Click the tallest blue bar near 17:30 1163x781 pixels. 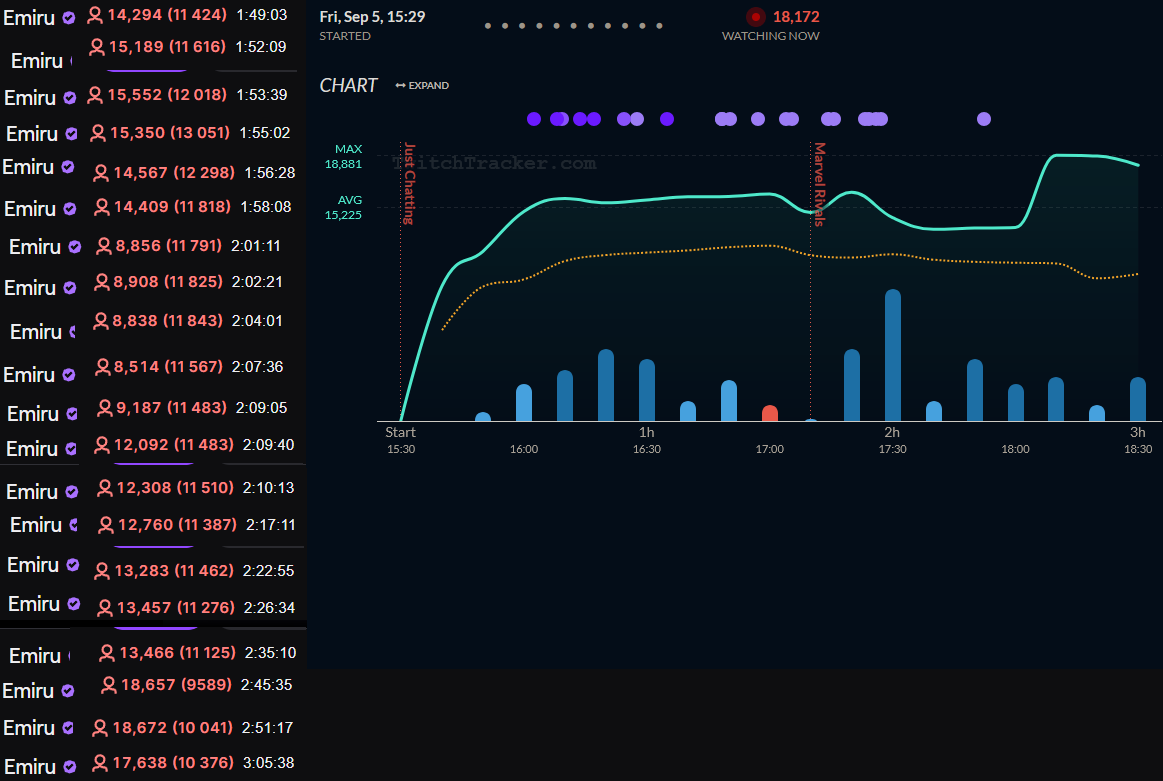[x=893, y=355]
